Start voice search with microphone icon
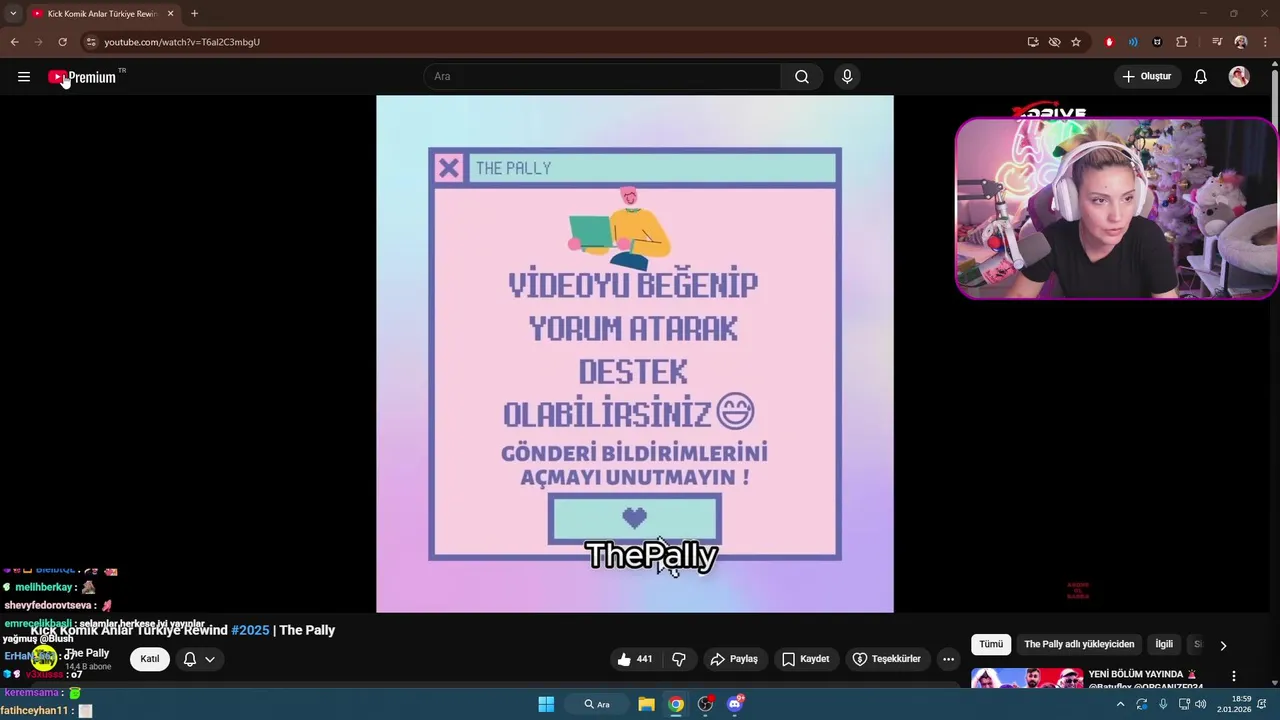 (847, 77)
